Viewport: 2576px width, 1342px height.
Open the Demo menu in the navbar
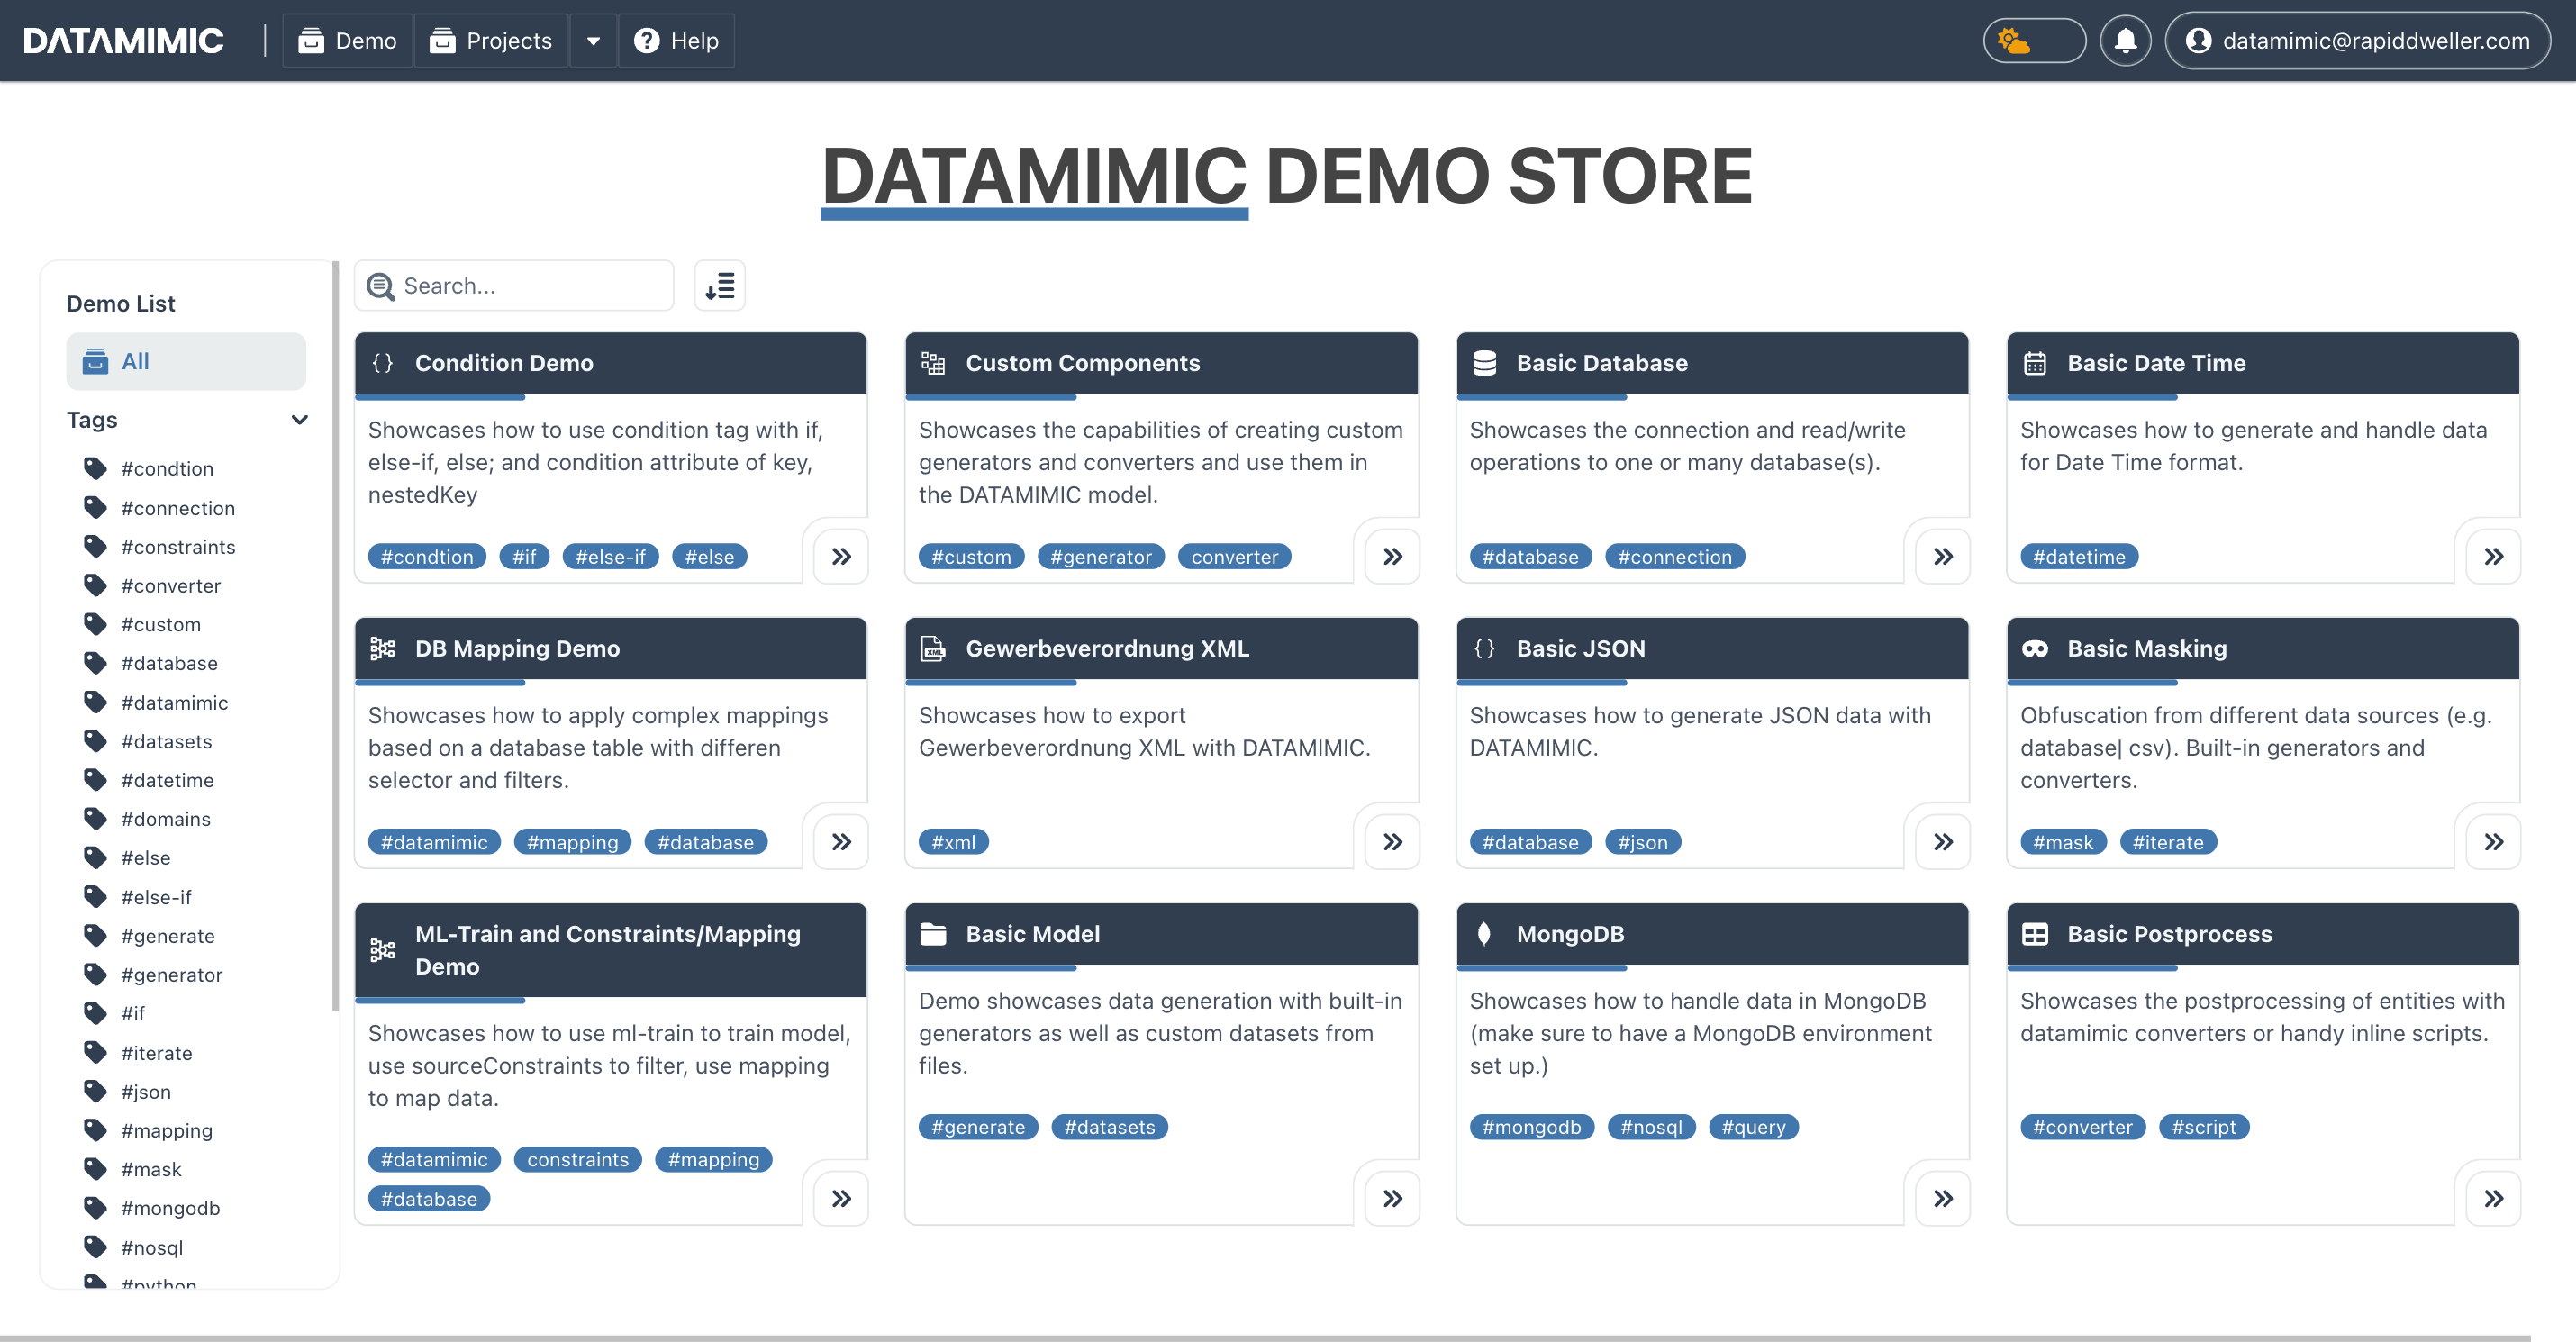[346, 40]
